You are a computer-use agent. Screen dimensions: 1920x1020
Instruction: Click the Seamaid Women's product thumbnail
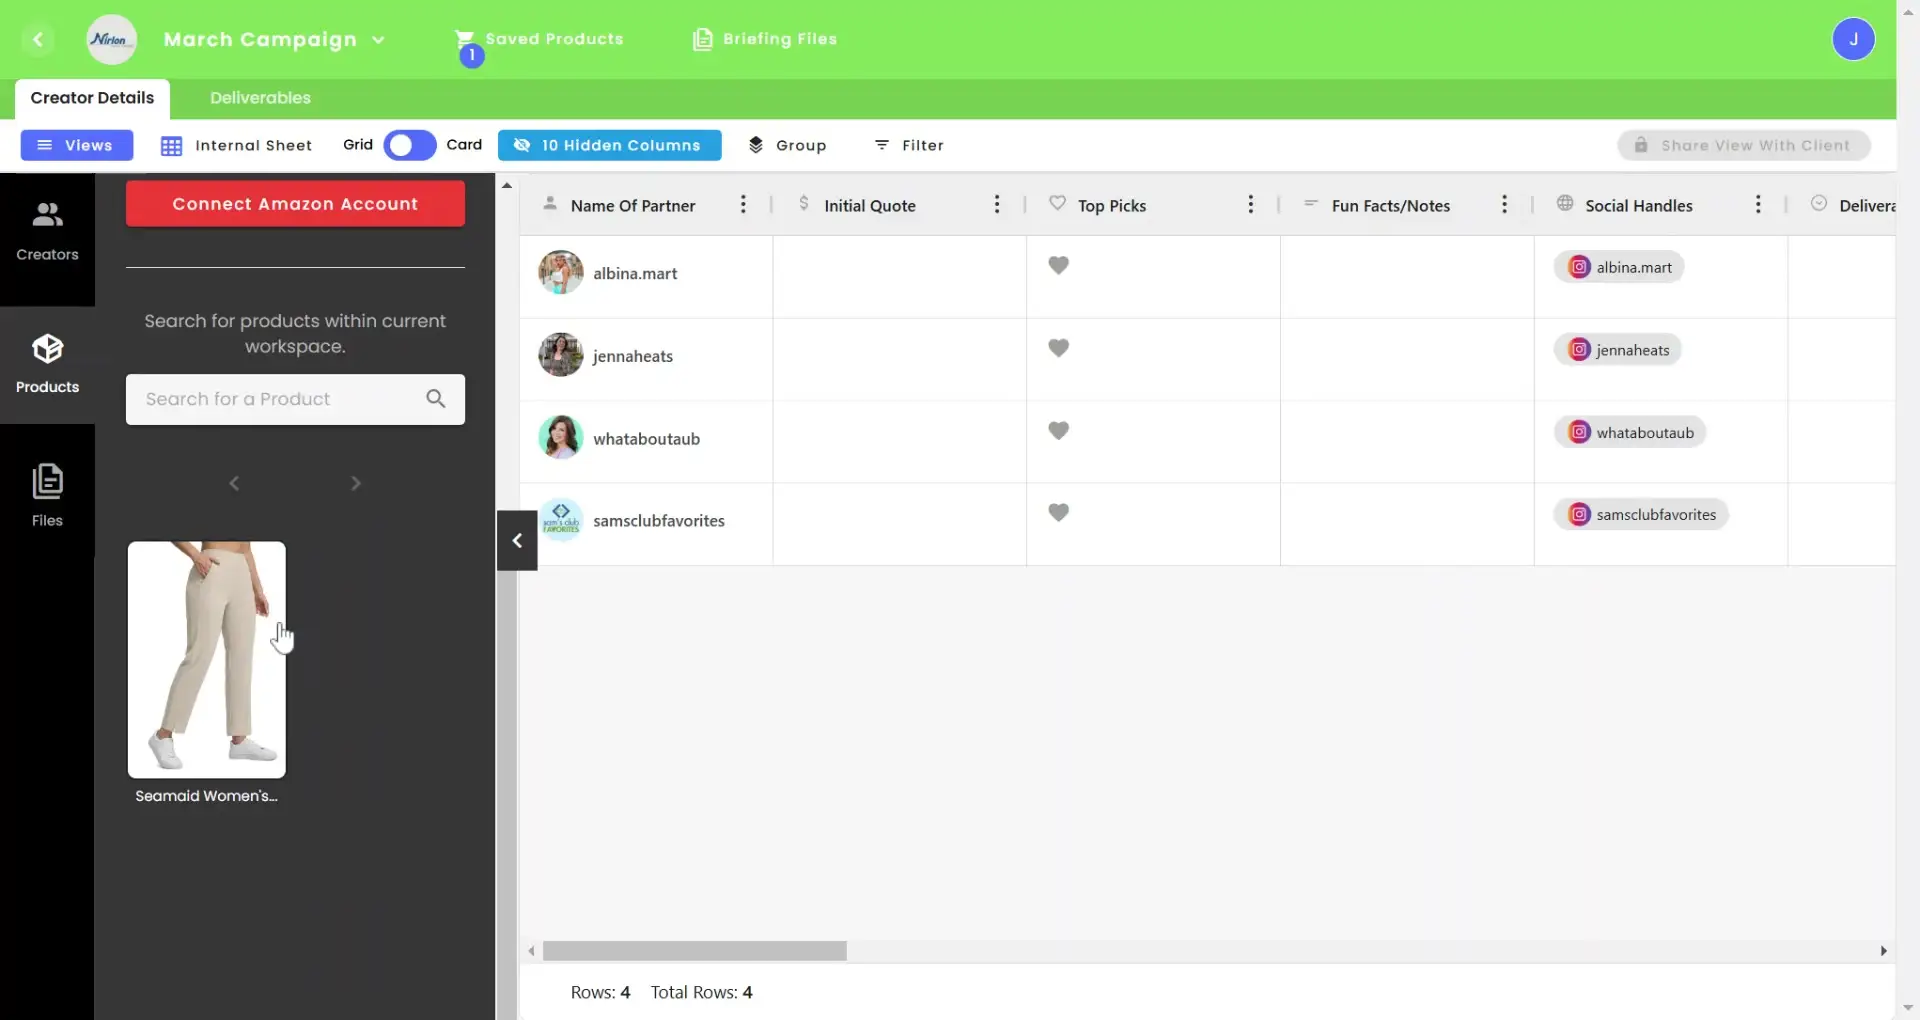click(206, 660)
